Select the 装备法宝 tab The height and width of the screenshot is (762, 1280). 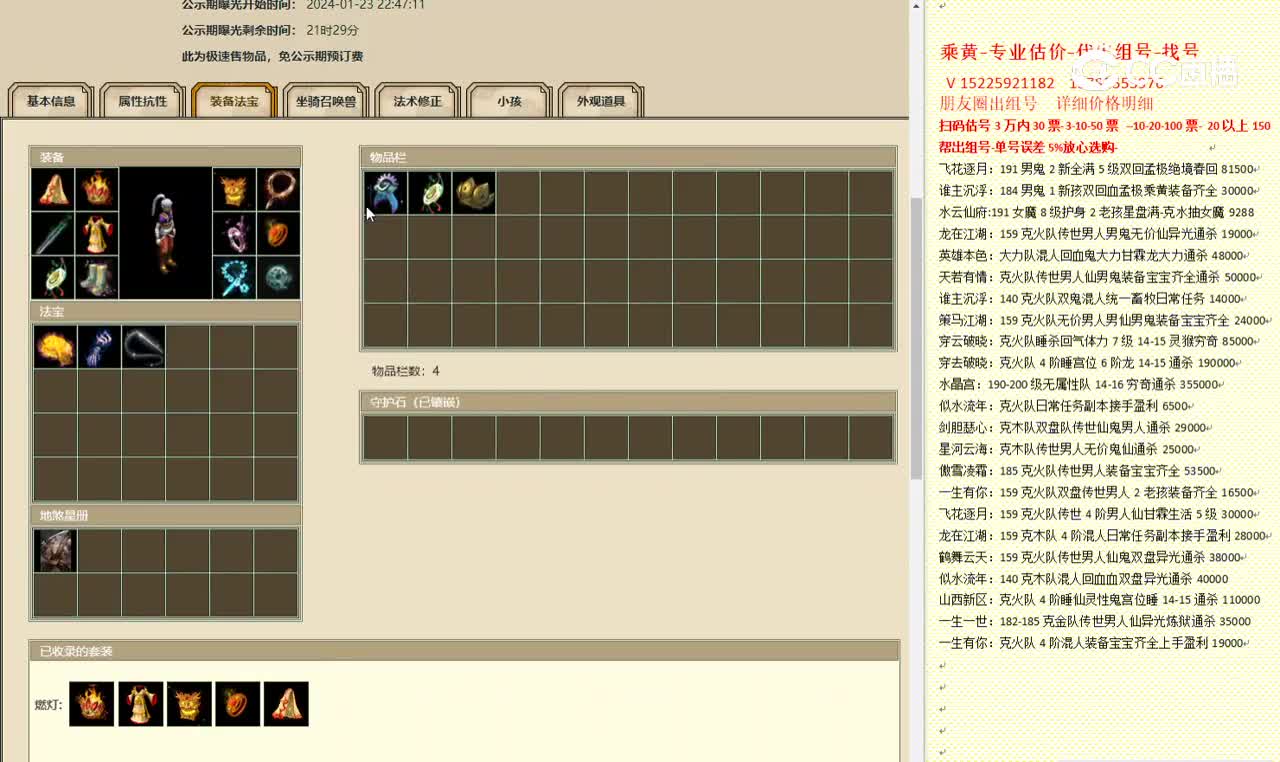tap(234, 101)
